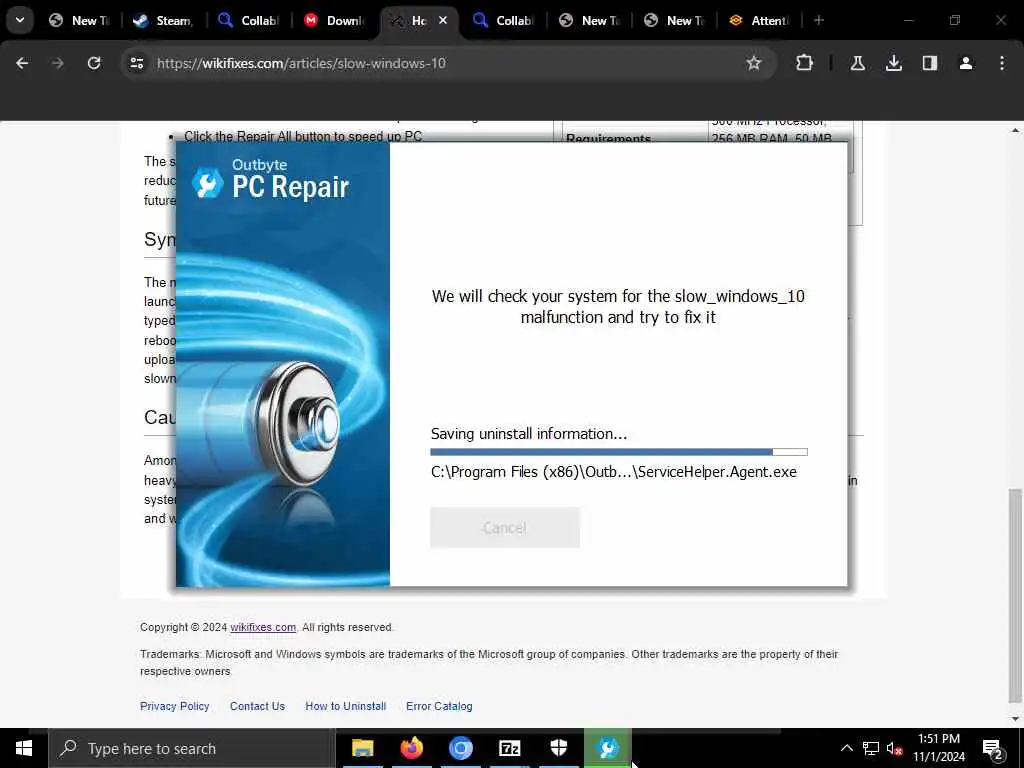Click the installer progress bar
This screenshot has width=1024, height=768.
(619, 452)
